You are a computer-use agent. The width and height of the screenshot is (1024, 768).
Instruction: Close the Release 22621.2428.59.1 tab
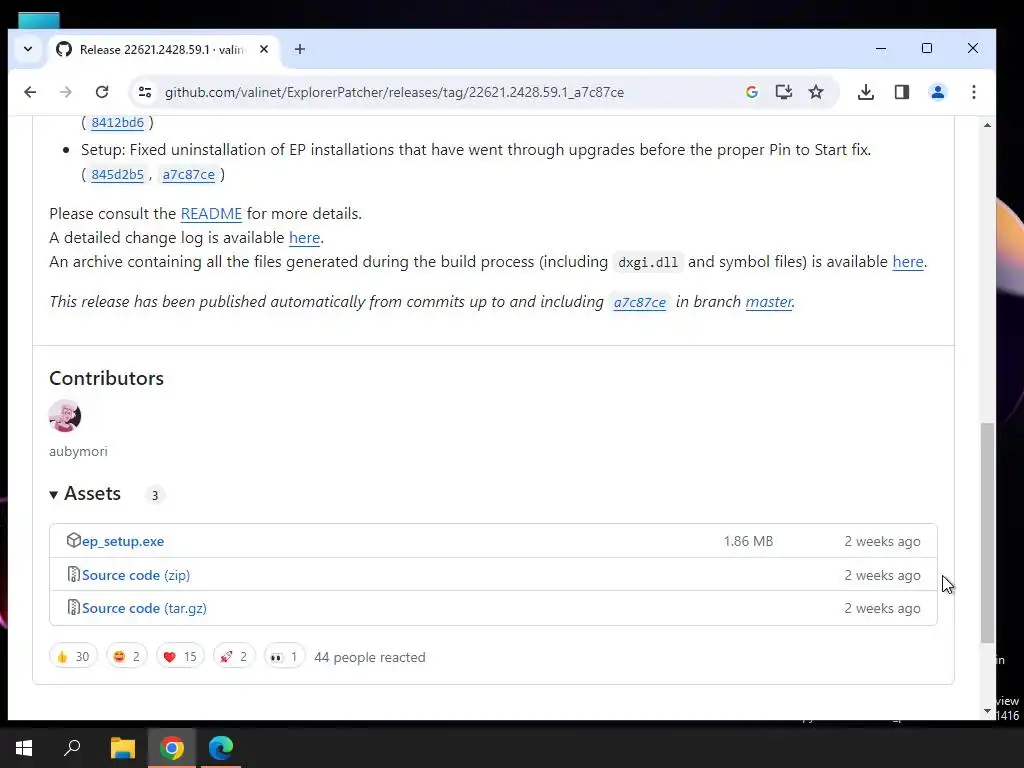[x=264, y=49]
